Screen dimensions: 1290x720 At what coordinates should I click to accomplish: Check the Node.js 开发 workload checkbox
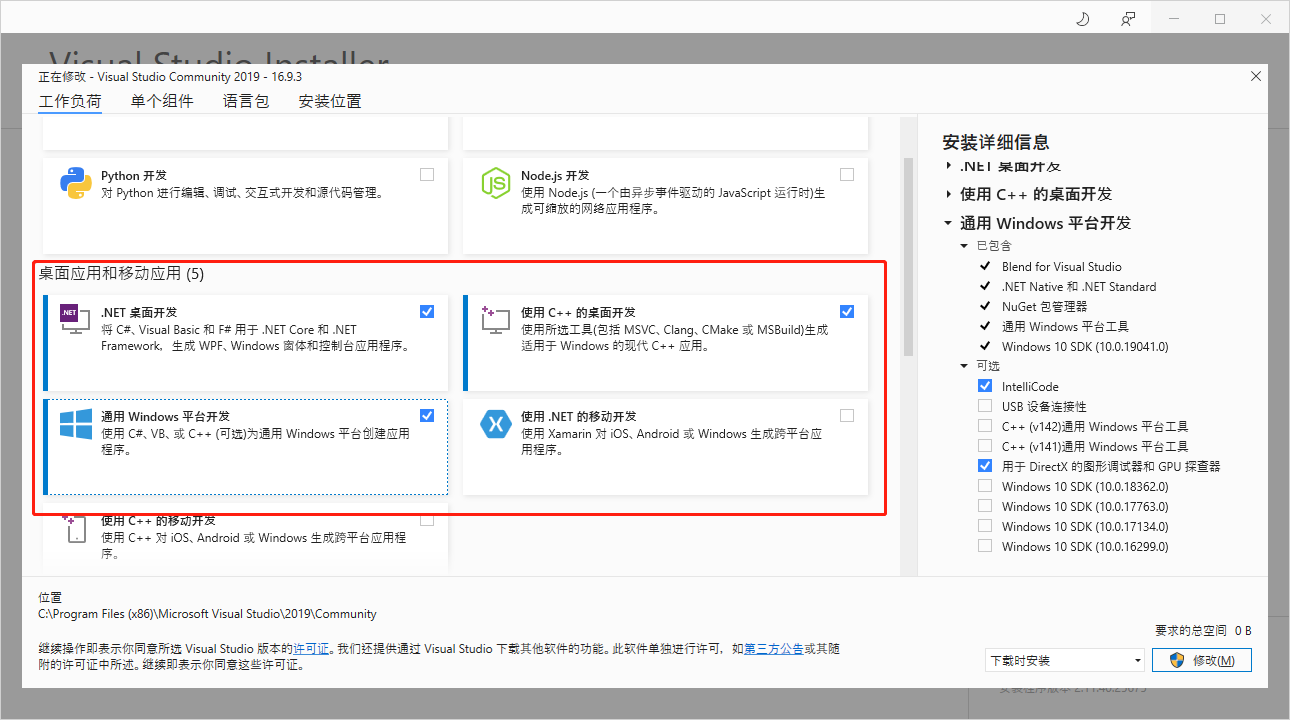[847, 174]
